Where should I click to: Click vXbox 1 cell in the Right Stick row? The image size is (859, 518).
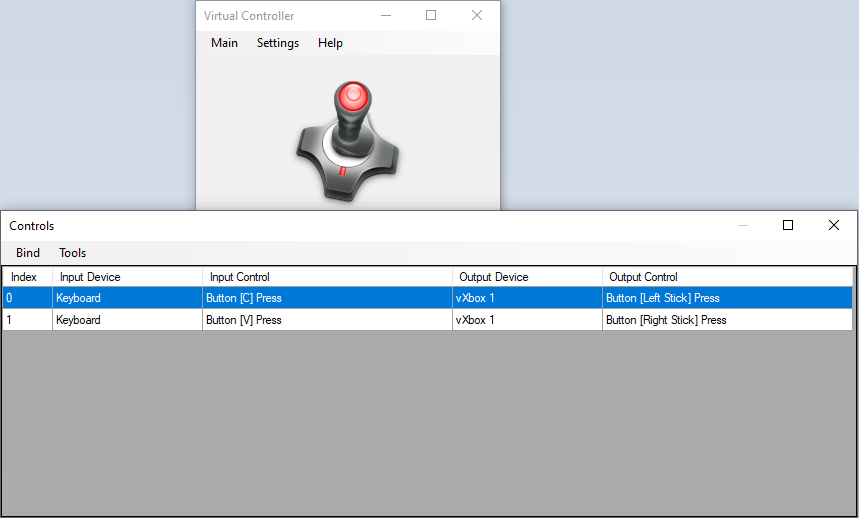click(x=527, y=320)
